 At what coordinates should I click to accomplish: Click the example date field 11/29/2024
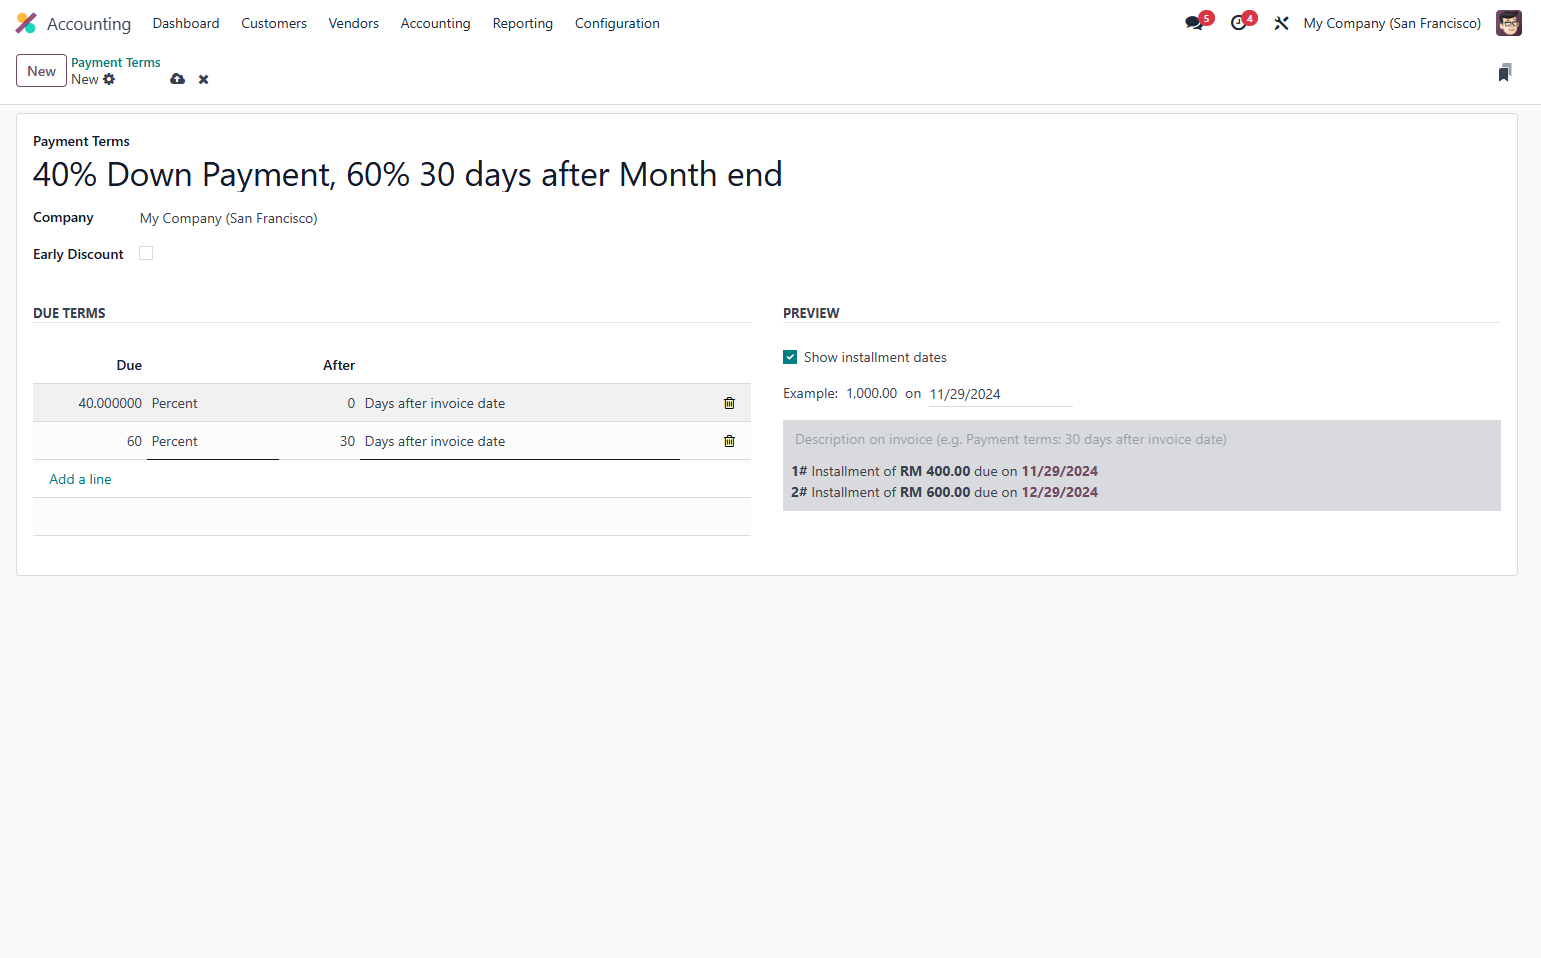(x=1000, y=394)
